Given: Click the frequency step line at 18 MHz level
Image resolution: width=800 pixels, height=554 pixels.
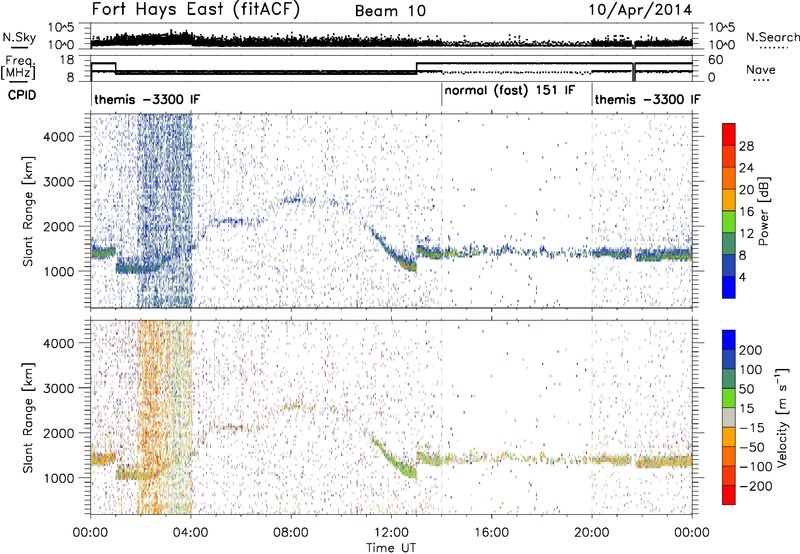Looking at the screenshot, I should (555, 63).
